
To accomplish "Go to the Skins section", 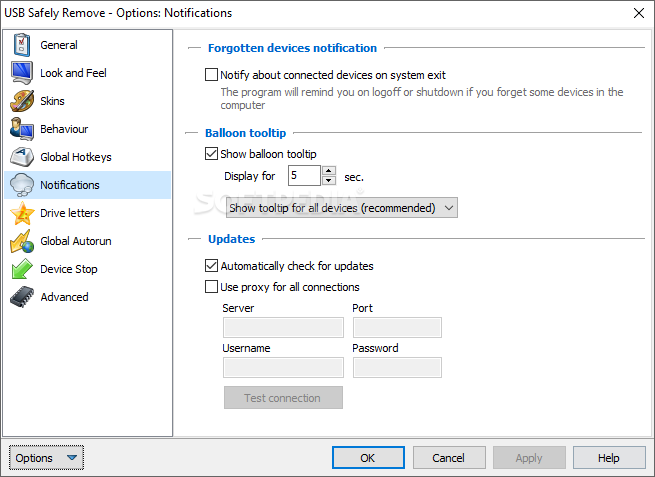I will click(x=88, y=101).
